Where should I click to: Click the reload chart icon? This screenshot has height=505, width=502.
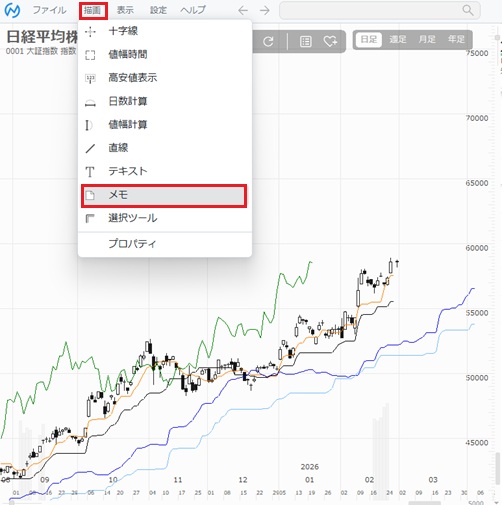coord(268,42)
